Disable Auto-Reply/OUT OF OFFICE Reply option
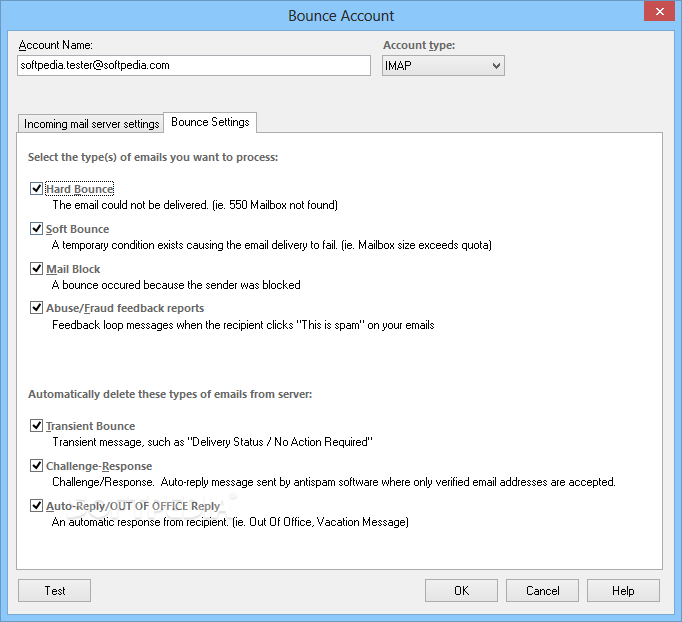 [x=36, y=505]
